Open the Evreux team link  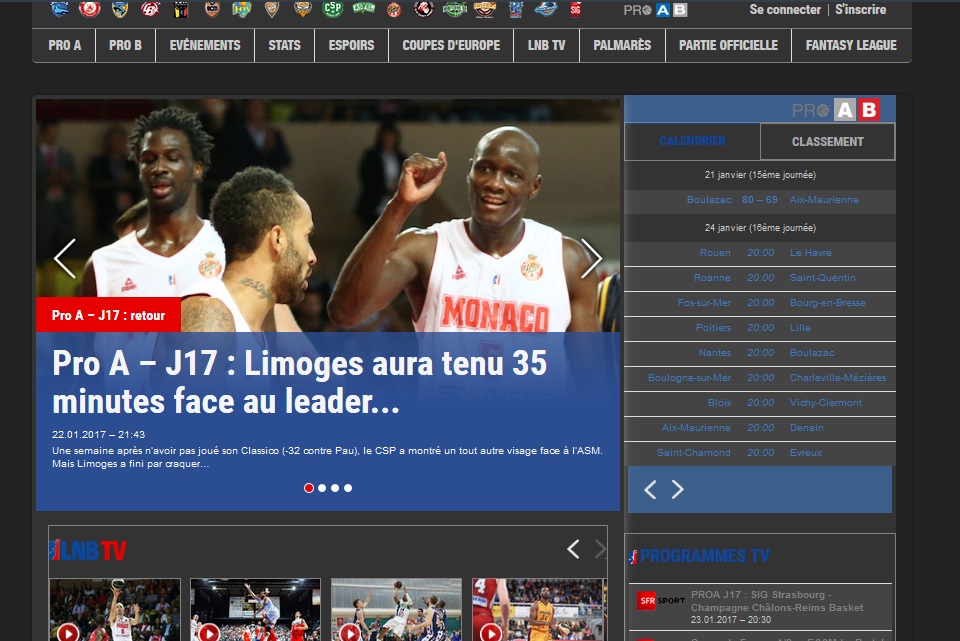806,452
